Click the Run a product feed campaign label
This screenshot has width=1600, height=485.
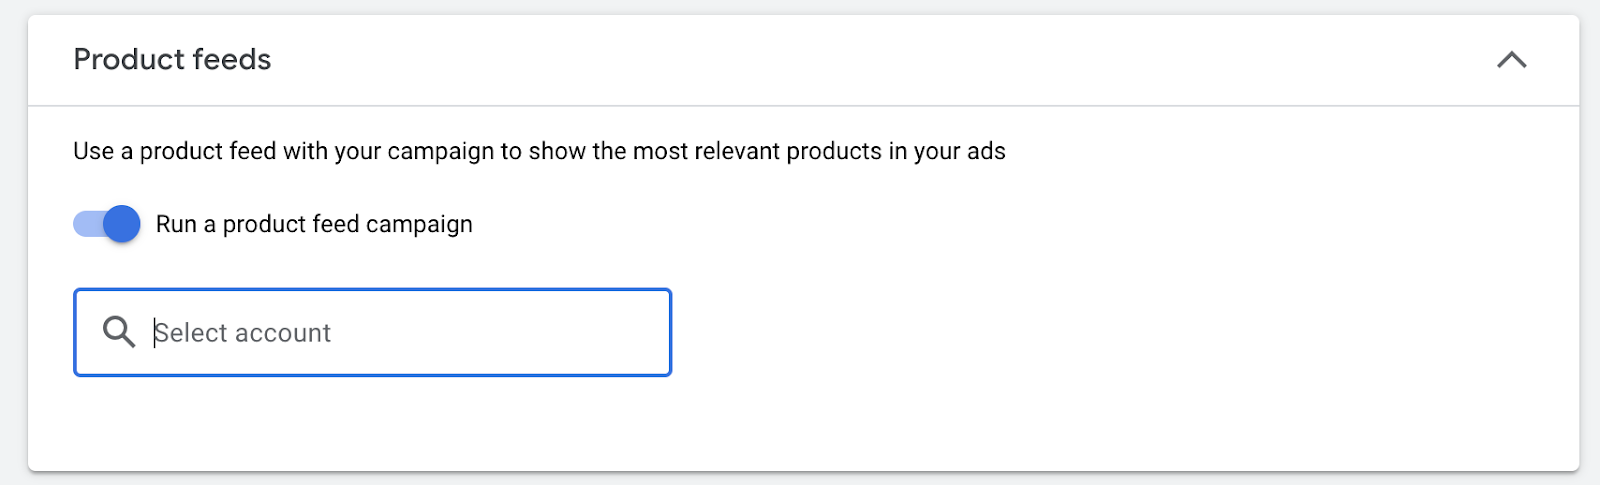click(x=314, y=224)
